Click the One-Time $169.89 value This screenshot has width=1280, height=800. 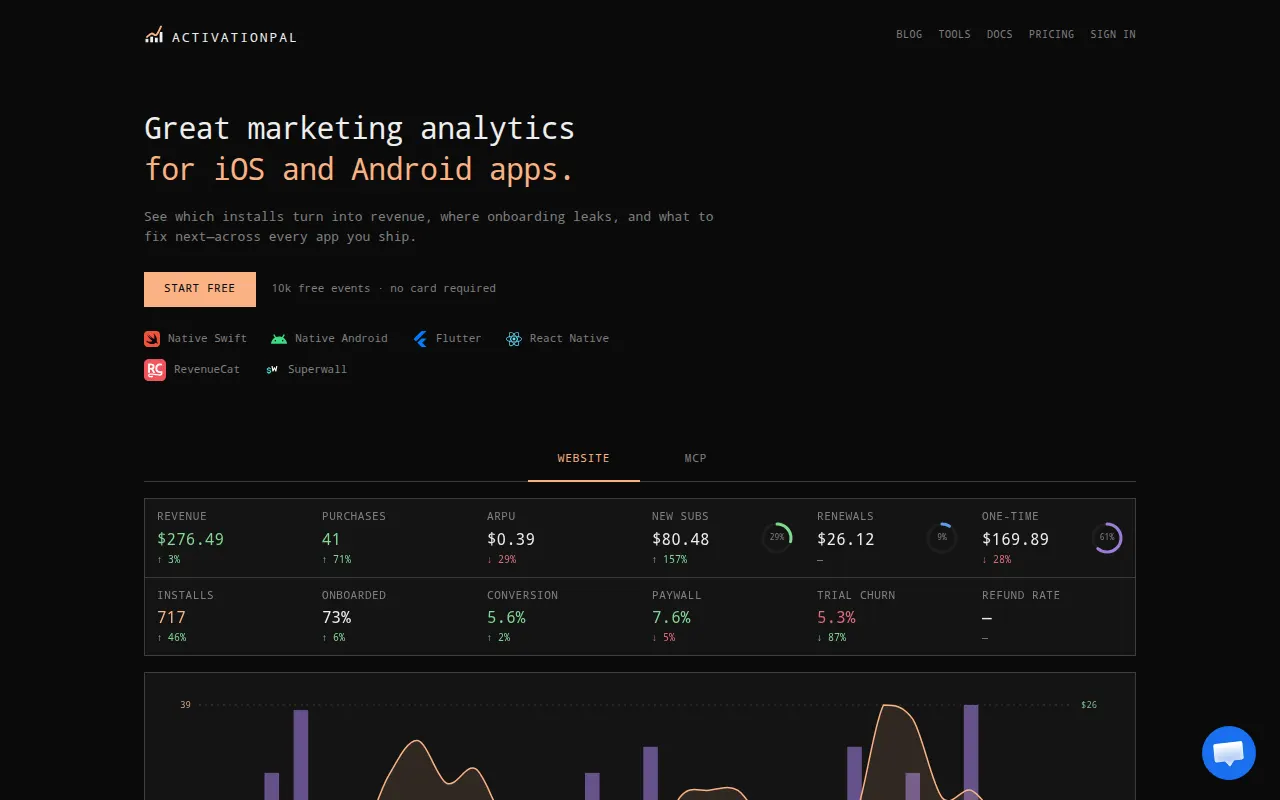click(1016, 539)
